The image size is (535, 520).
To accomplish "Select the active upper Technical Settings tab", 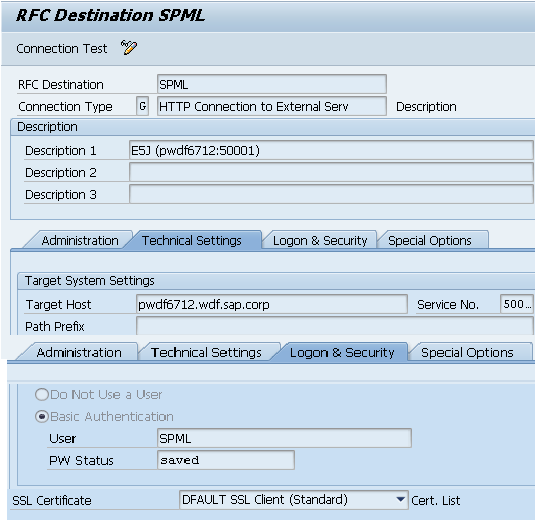I will pos(192,241).
